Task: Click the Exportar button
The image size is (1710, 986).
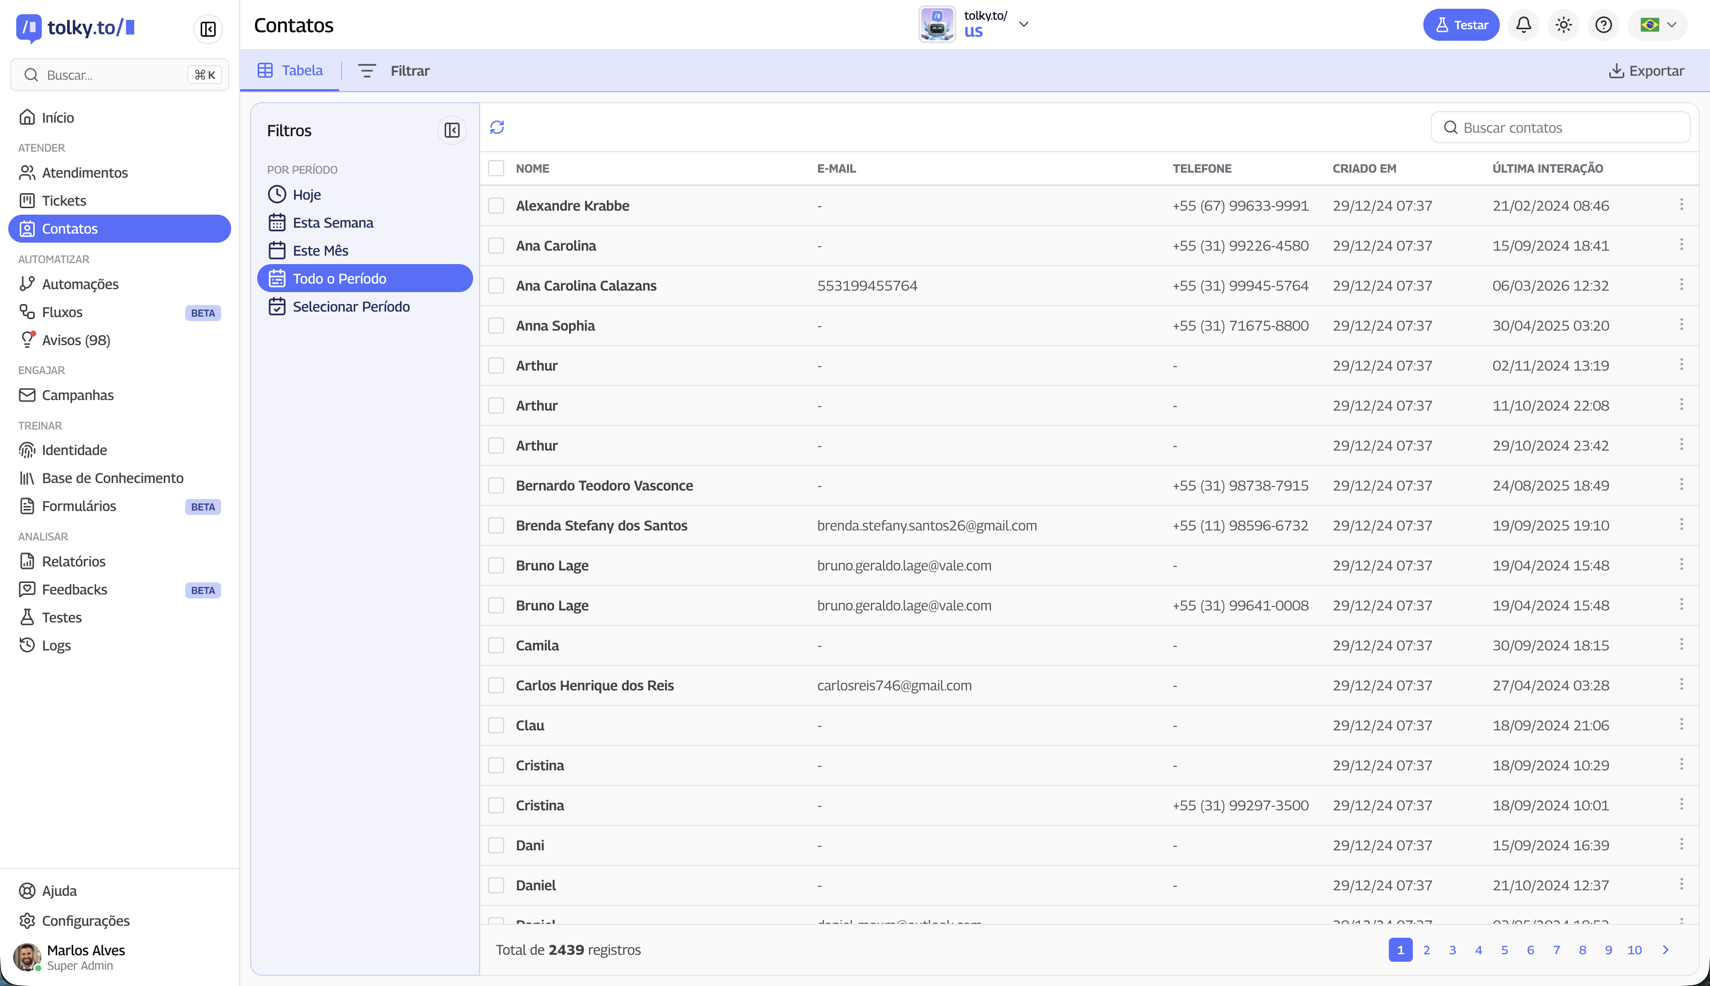Action: coord(1646,71)
